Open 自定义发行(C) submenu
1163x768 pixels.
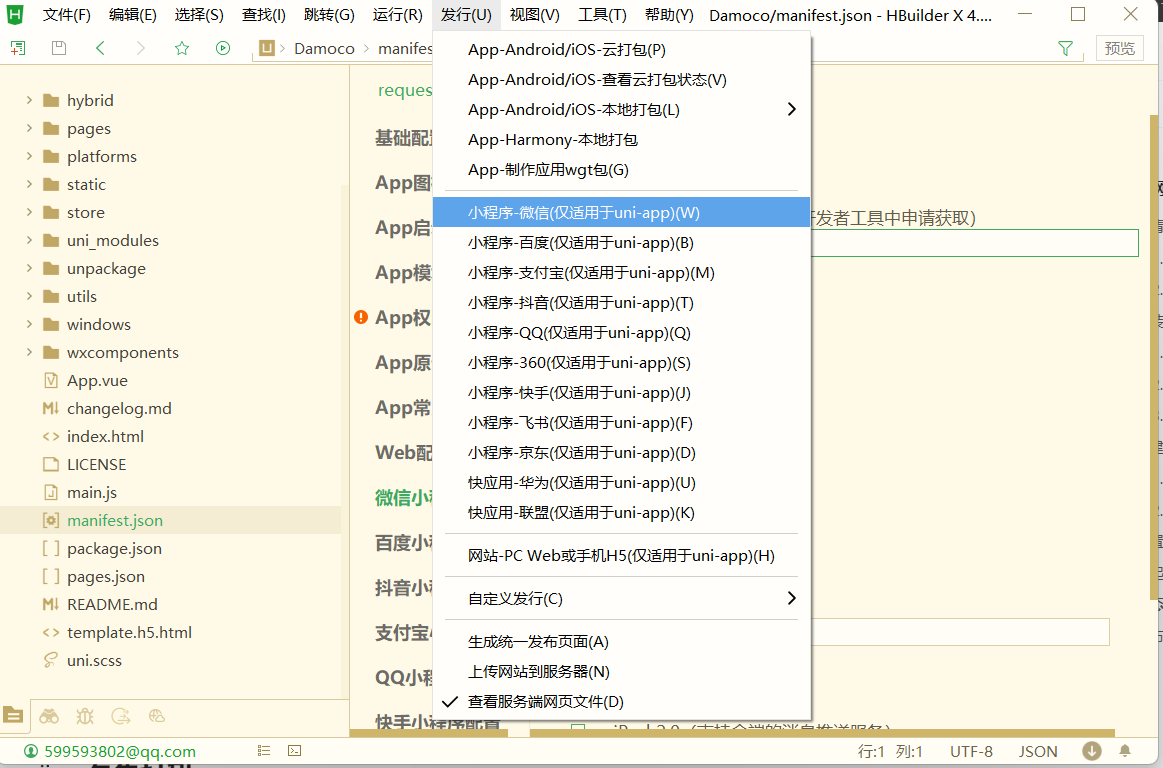622,598
